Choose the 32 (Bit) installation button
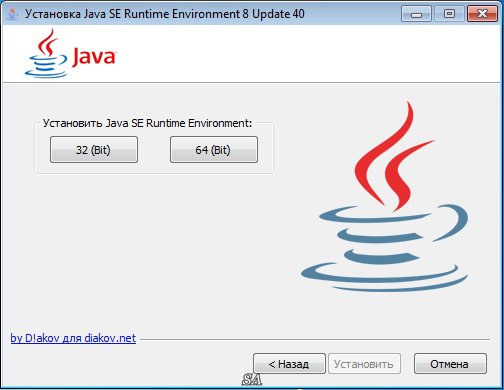This screenshot has width=504, height=390. (94, 149)
